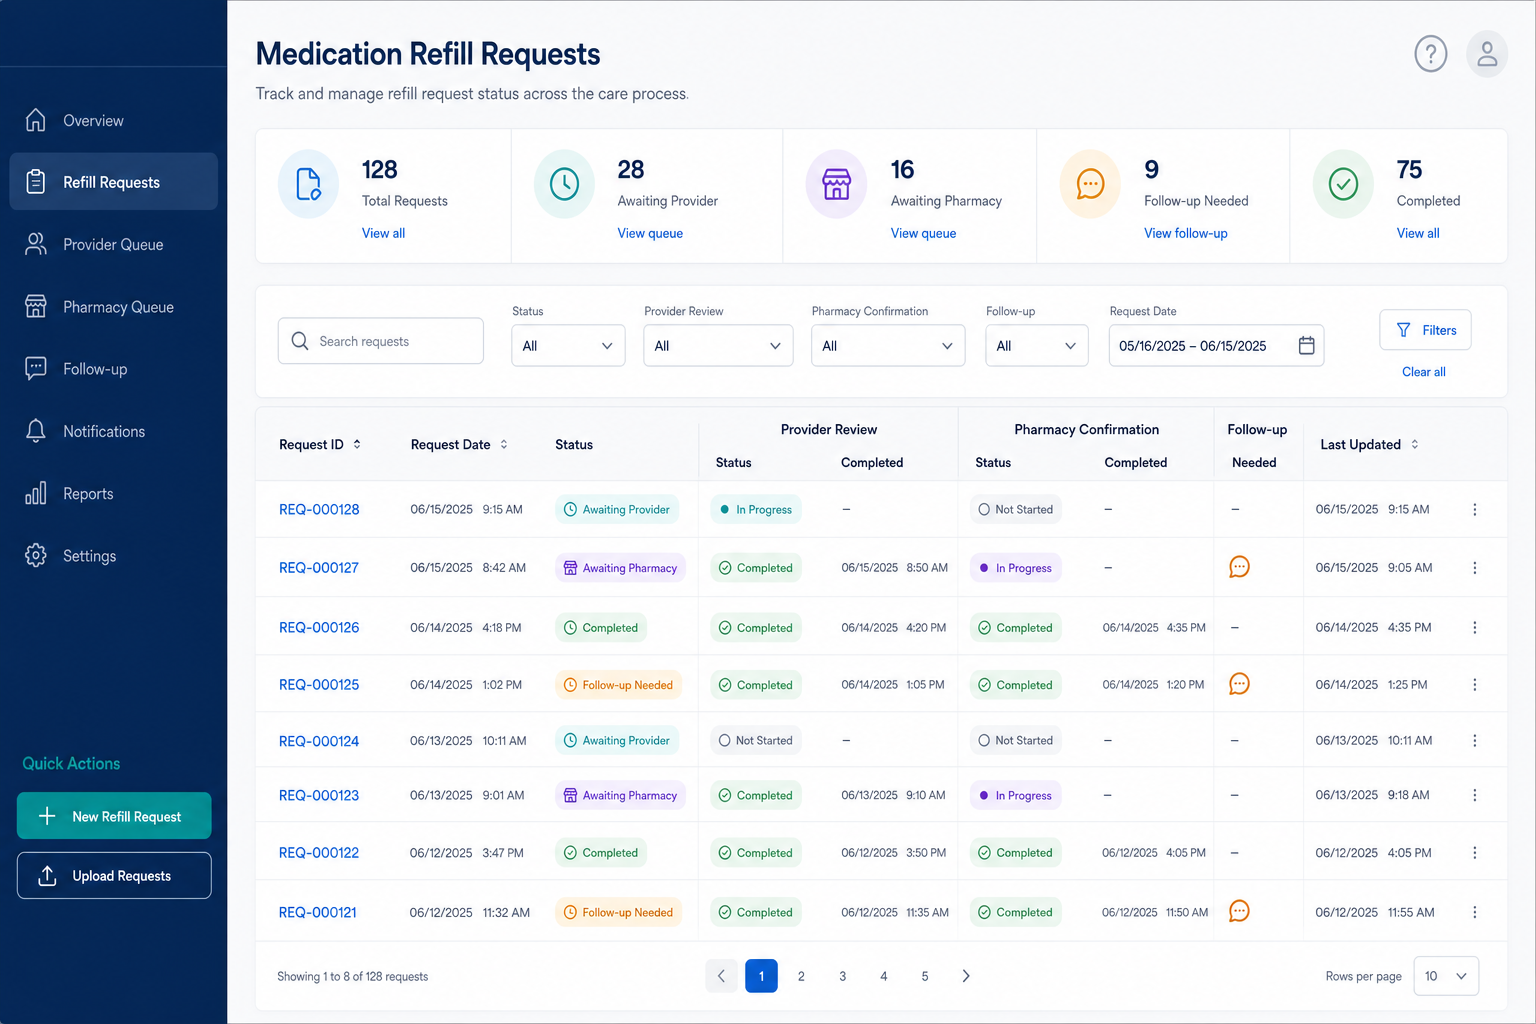Click the follow-up chat icon for REQ-000121
Screen dimensions: 1536x1024
[x=1239, y=911]
